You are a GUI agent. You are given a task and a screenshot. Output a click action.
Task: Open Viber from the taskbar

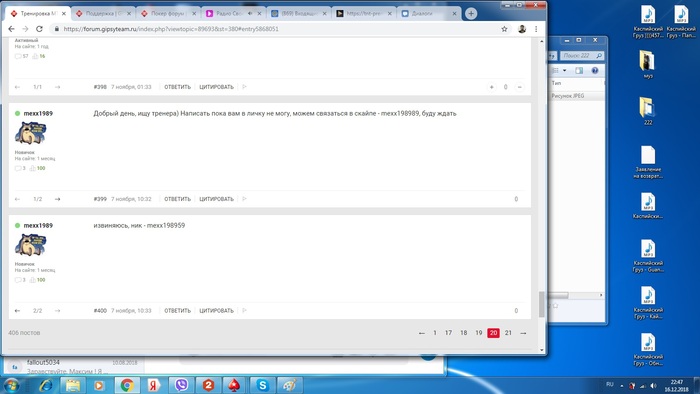[181, 385]
